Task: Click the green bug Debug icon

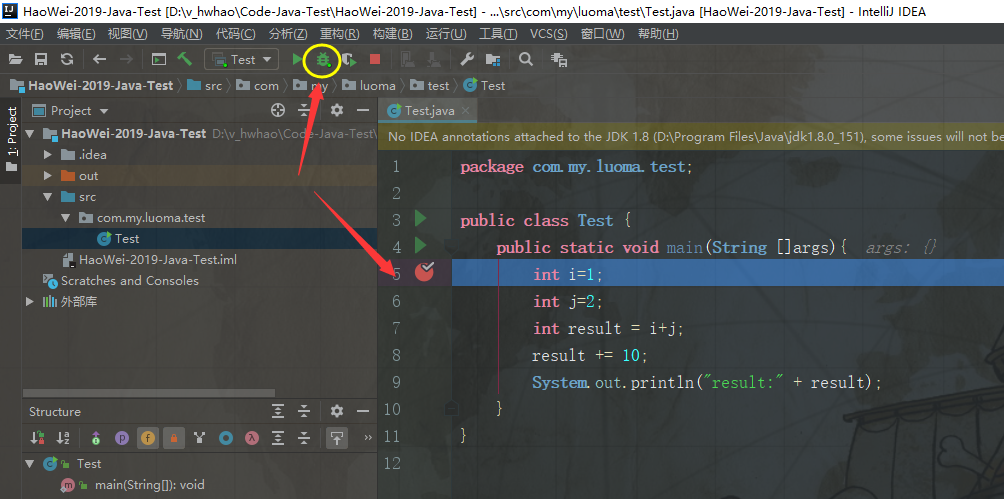Action: coord(322,60)
